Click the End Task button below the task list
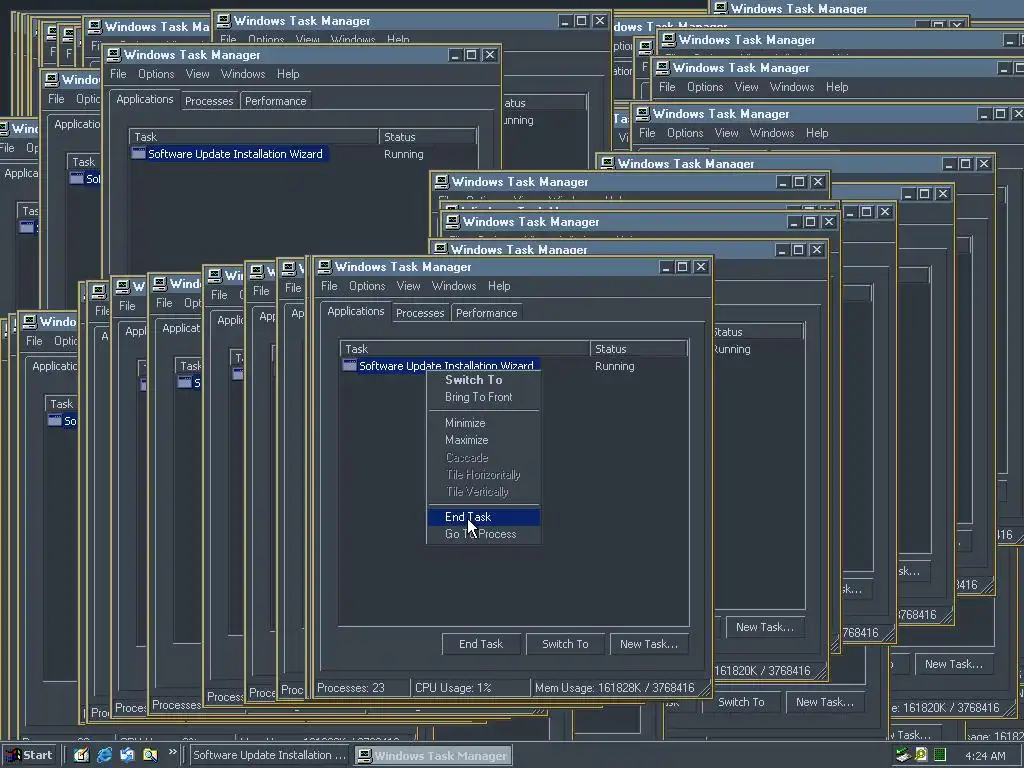Image resolution: width=1024 pixels, height=768 pixels. coord(481,644)
